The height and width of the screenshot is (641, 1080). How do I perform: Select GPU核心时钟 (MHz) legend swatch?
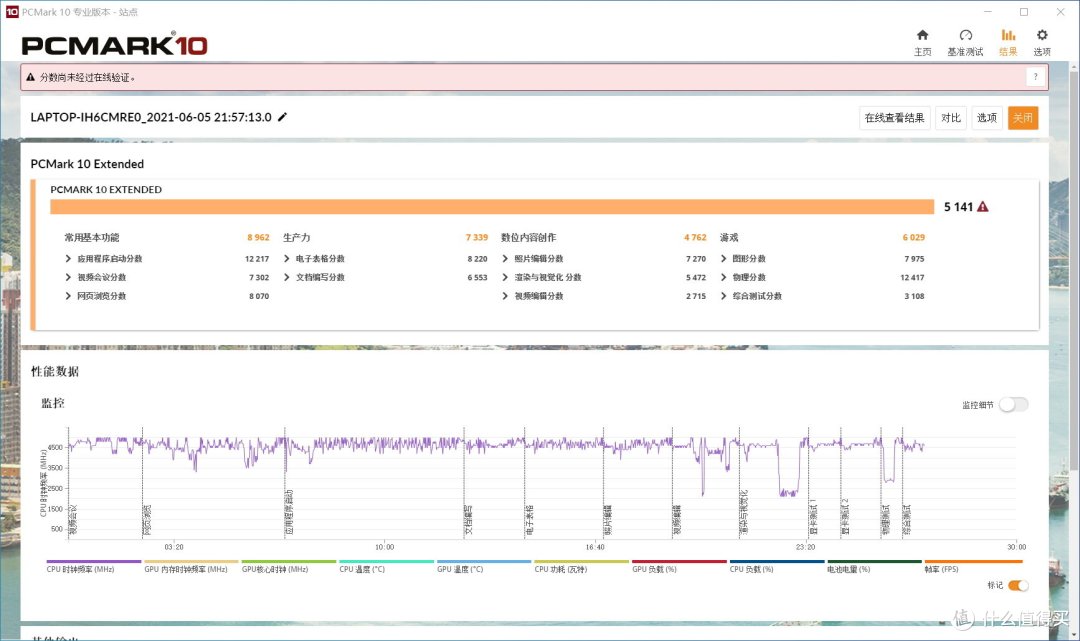(289, 562)
